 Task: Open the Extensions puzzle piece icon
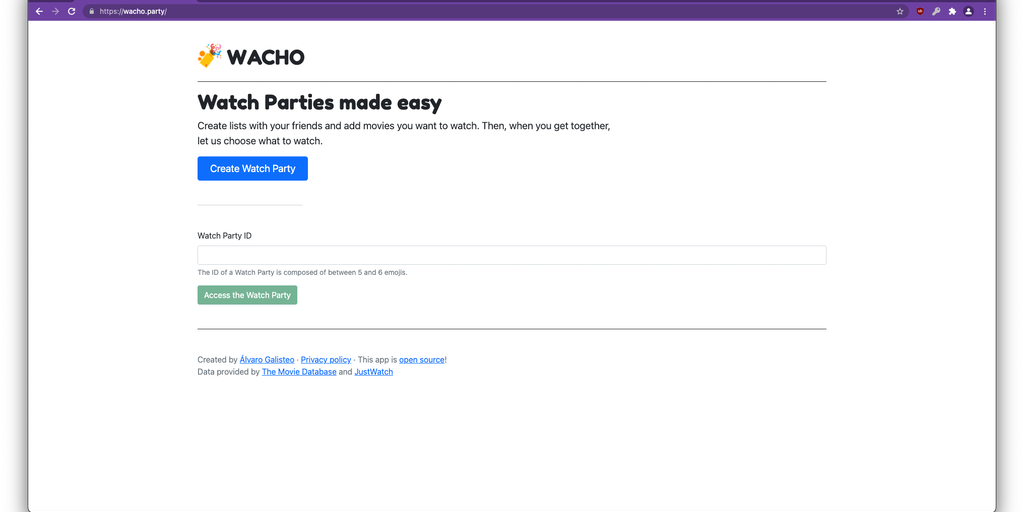point(952,11)
